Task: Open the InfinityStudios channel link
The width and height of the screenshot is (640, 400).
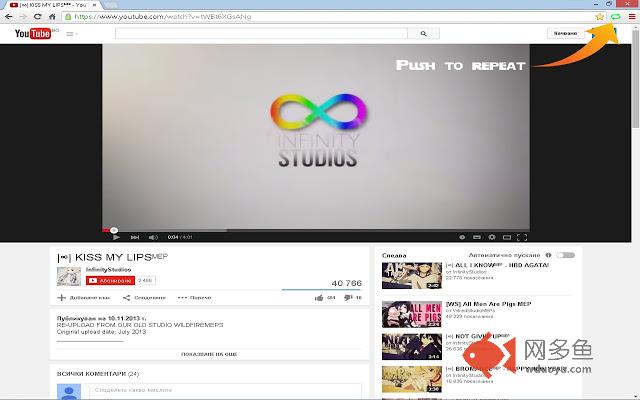Action: [x=109, y=269]
